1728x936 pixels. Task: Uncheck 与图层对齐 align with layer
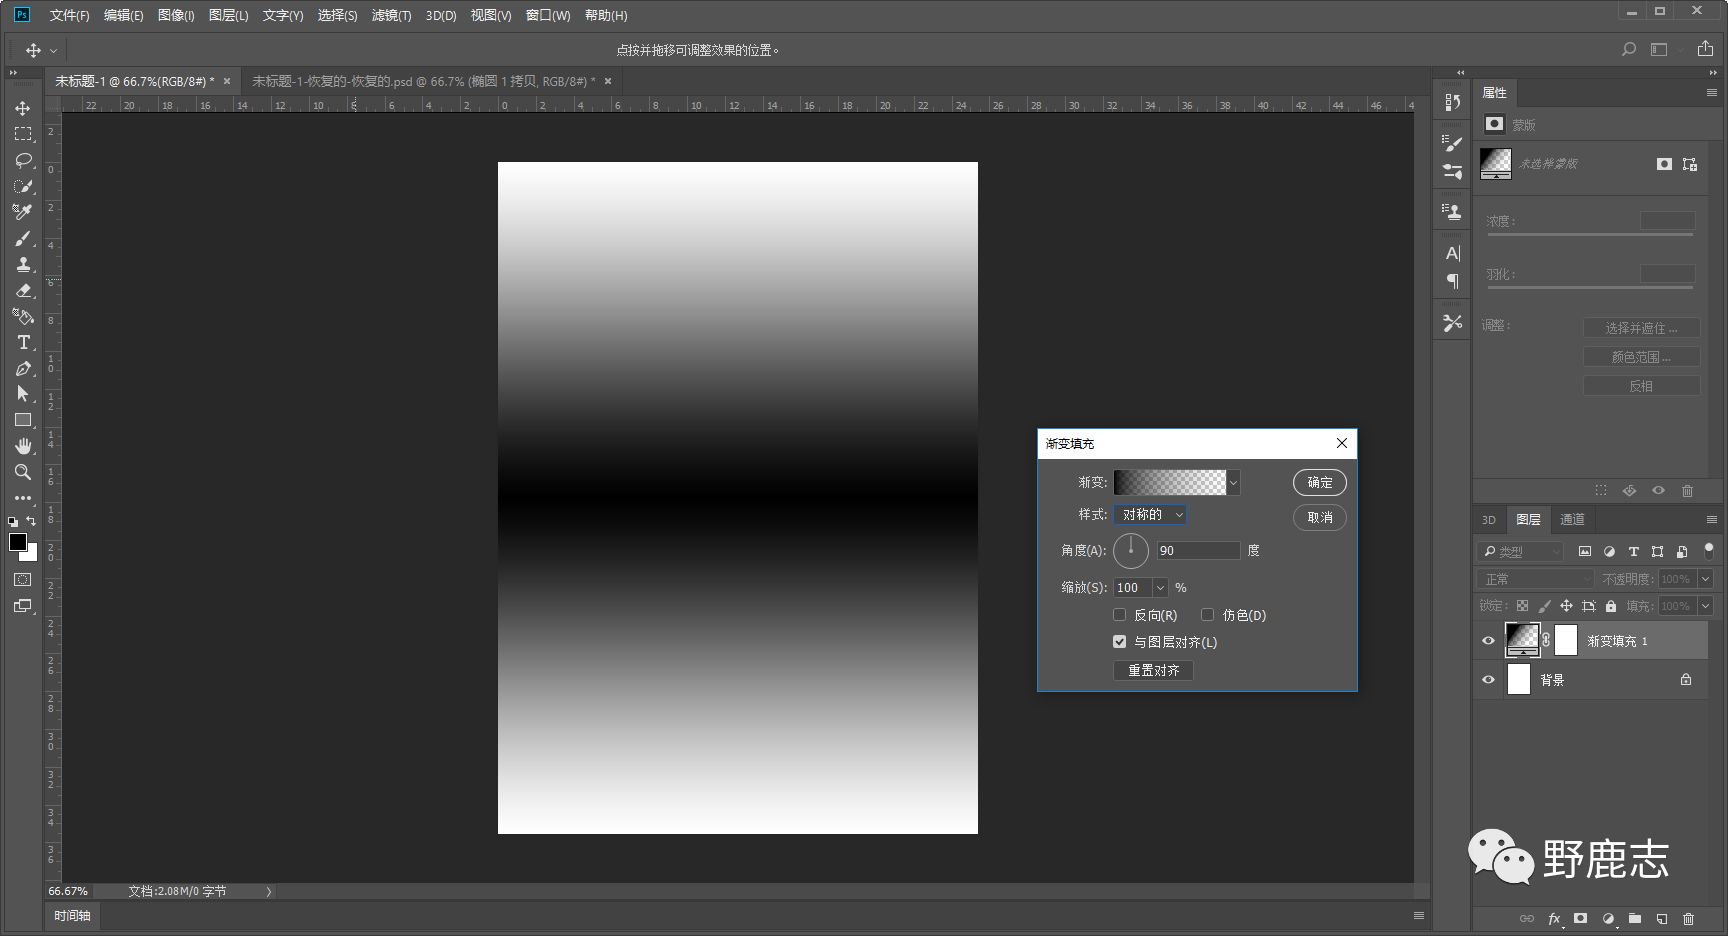(1120, 642)
